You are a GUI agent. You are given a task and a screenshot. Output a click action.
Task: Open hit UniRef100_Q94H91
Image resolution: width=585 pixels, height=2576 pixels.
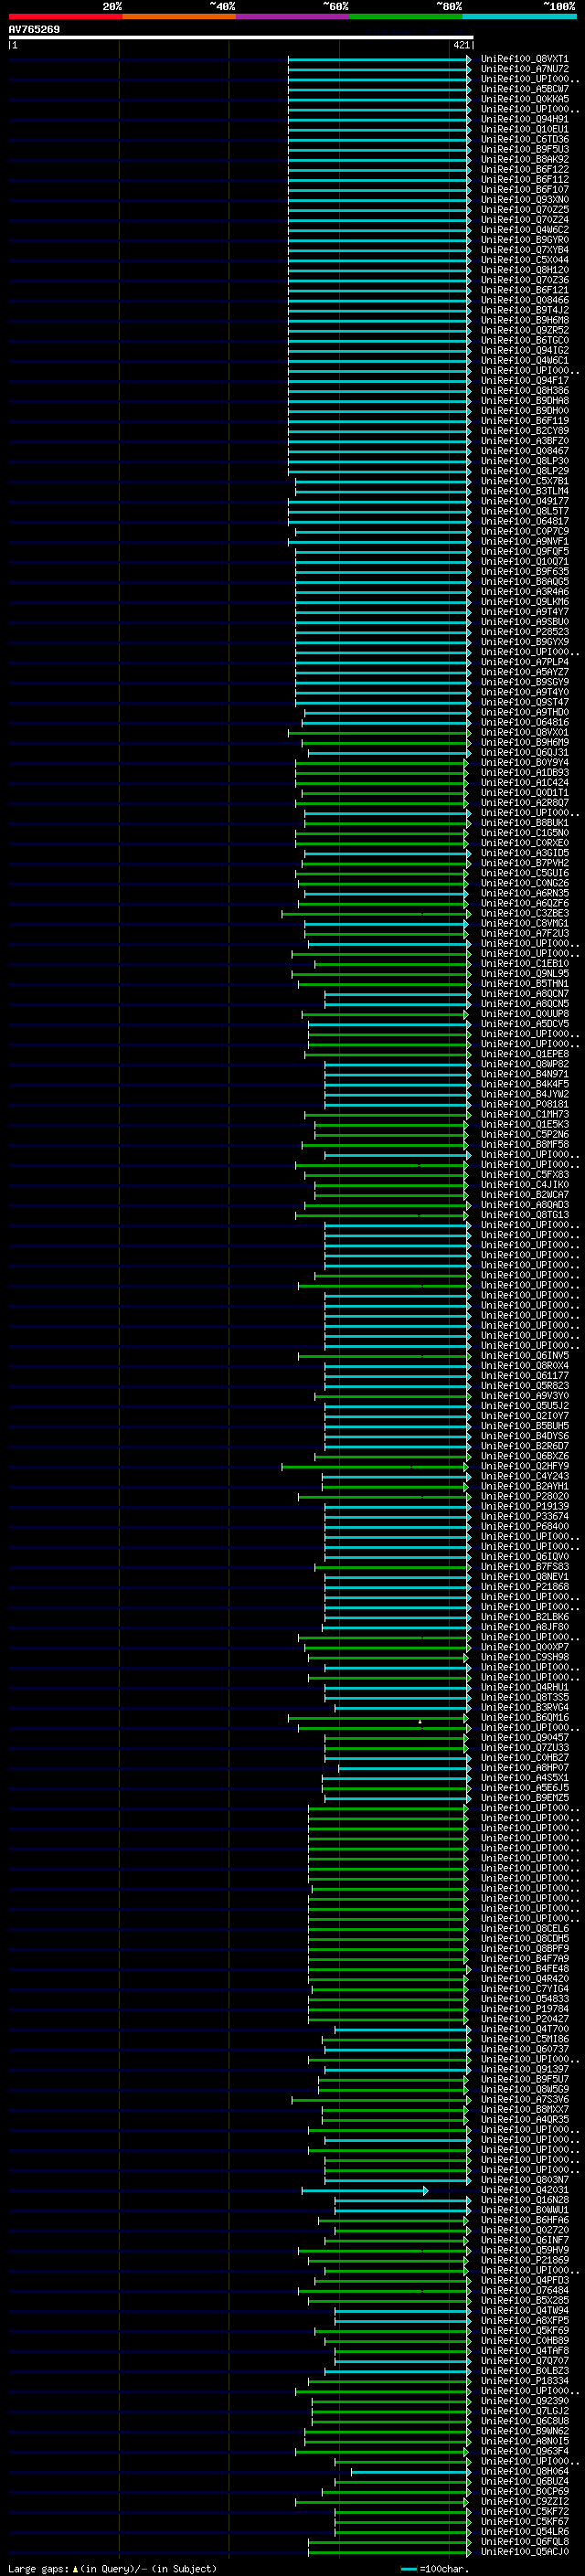[524, 119]
